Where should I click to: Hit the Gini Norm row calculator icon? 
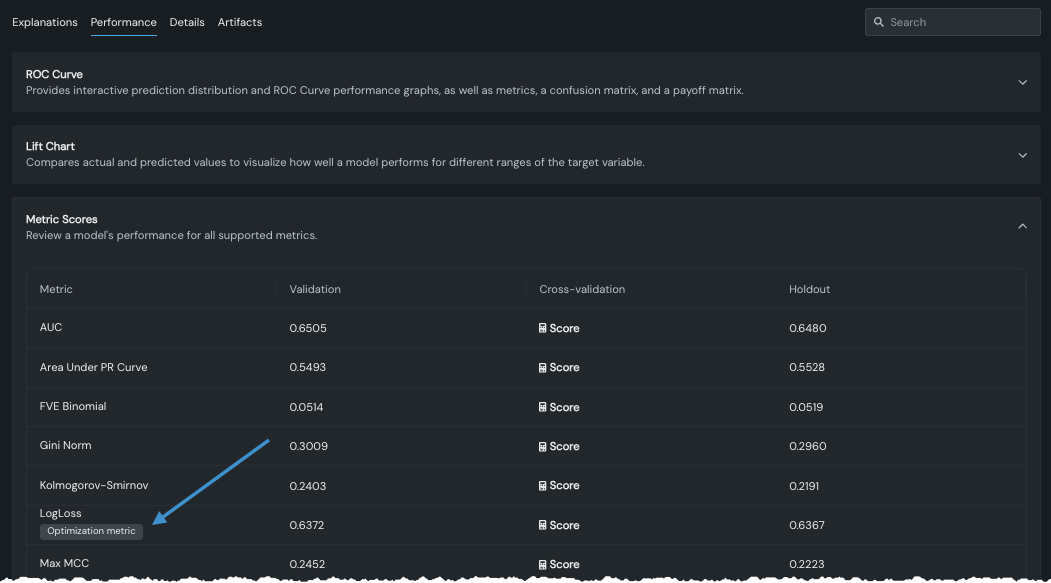[543, 446]
